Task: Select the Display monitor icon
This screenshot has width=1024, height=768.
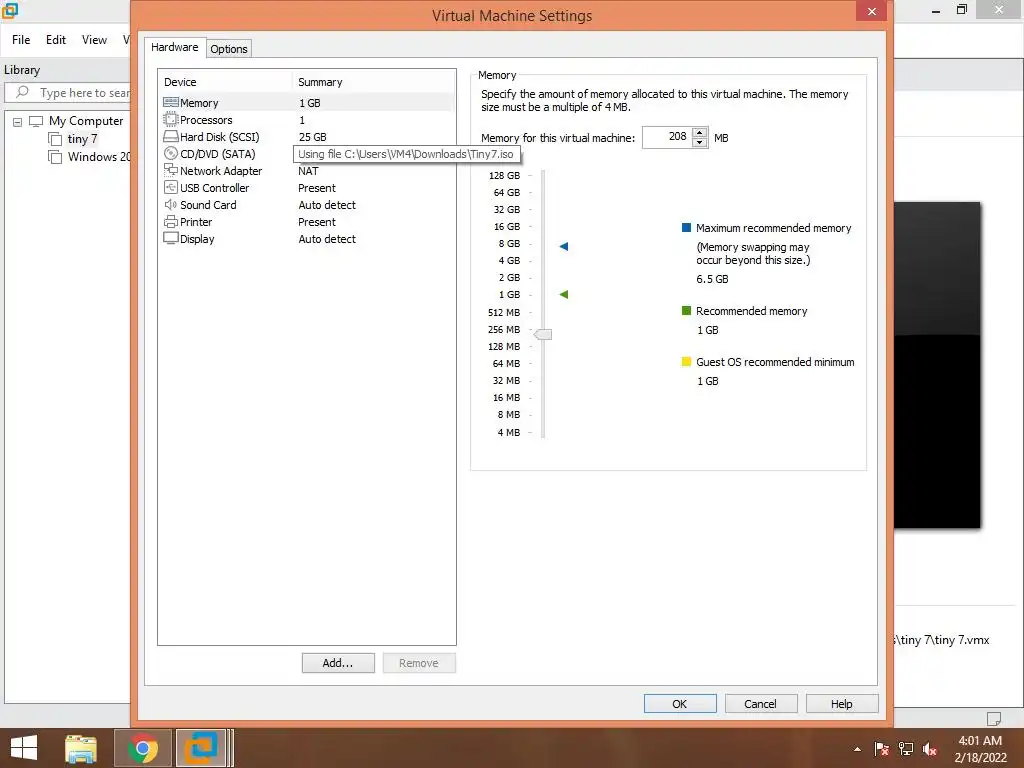Action: tap(170, 238)
